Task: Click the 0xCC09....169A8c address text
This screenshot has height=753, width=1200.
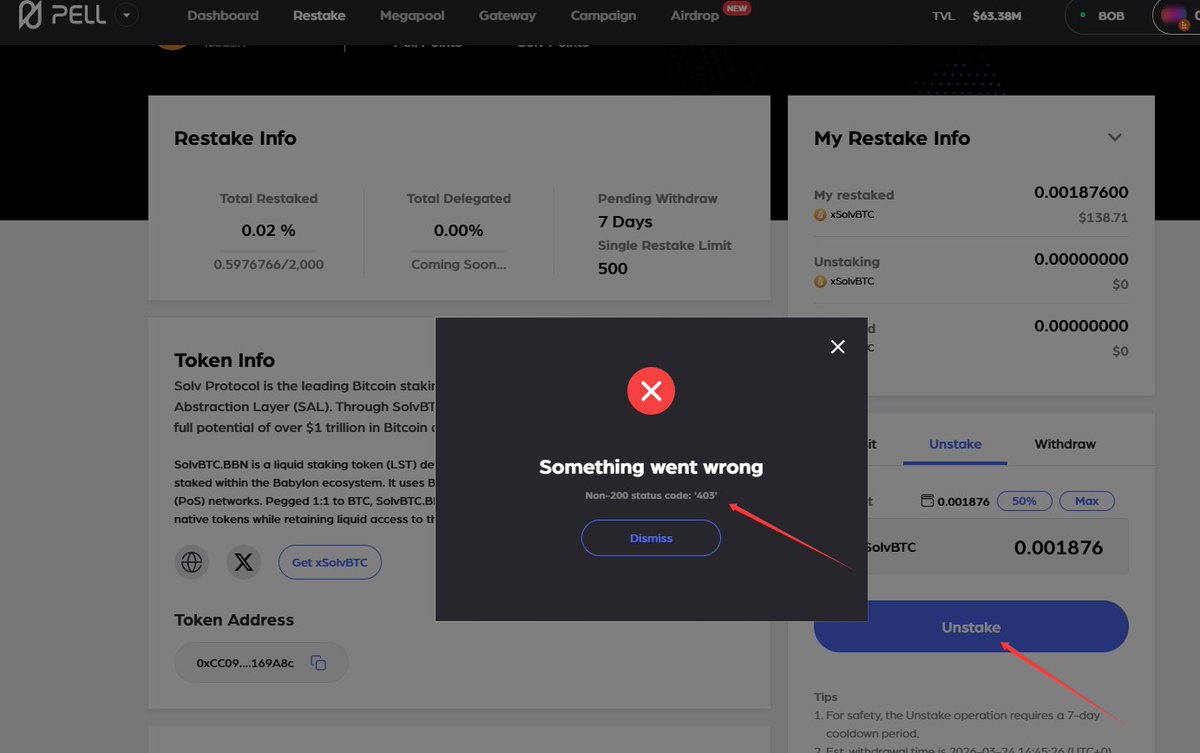Action: tap(245, 663)
